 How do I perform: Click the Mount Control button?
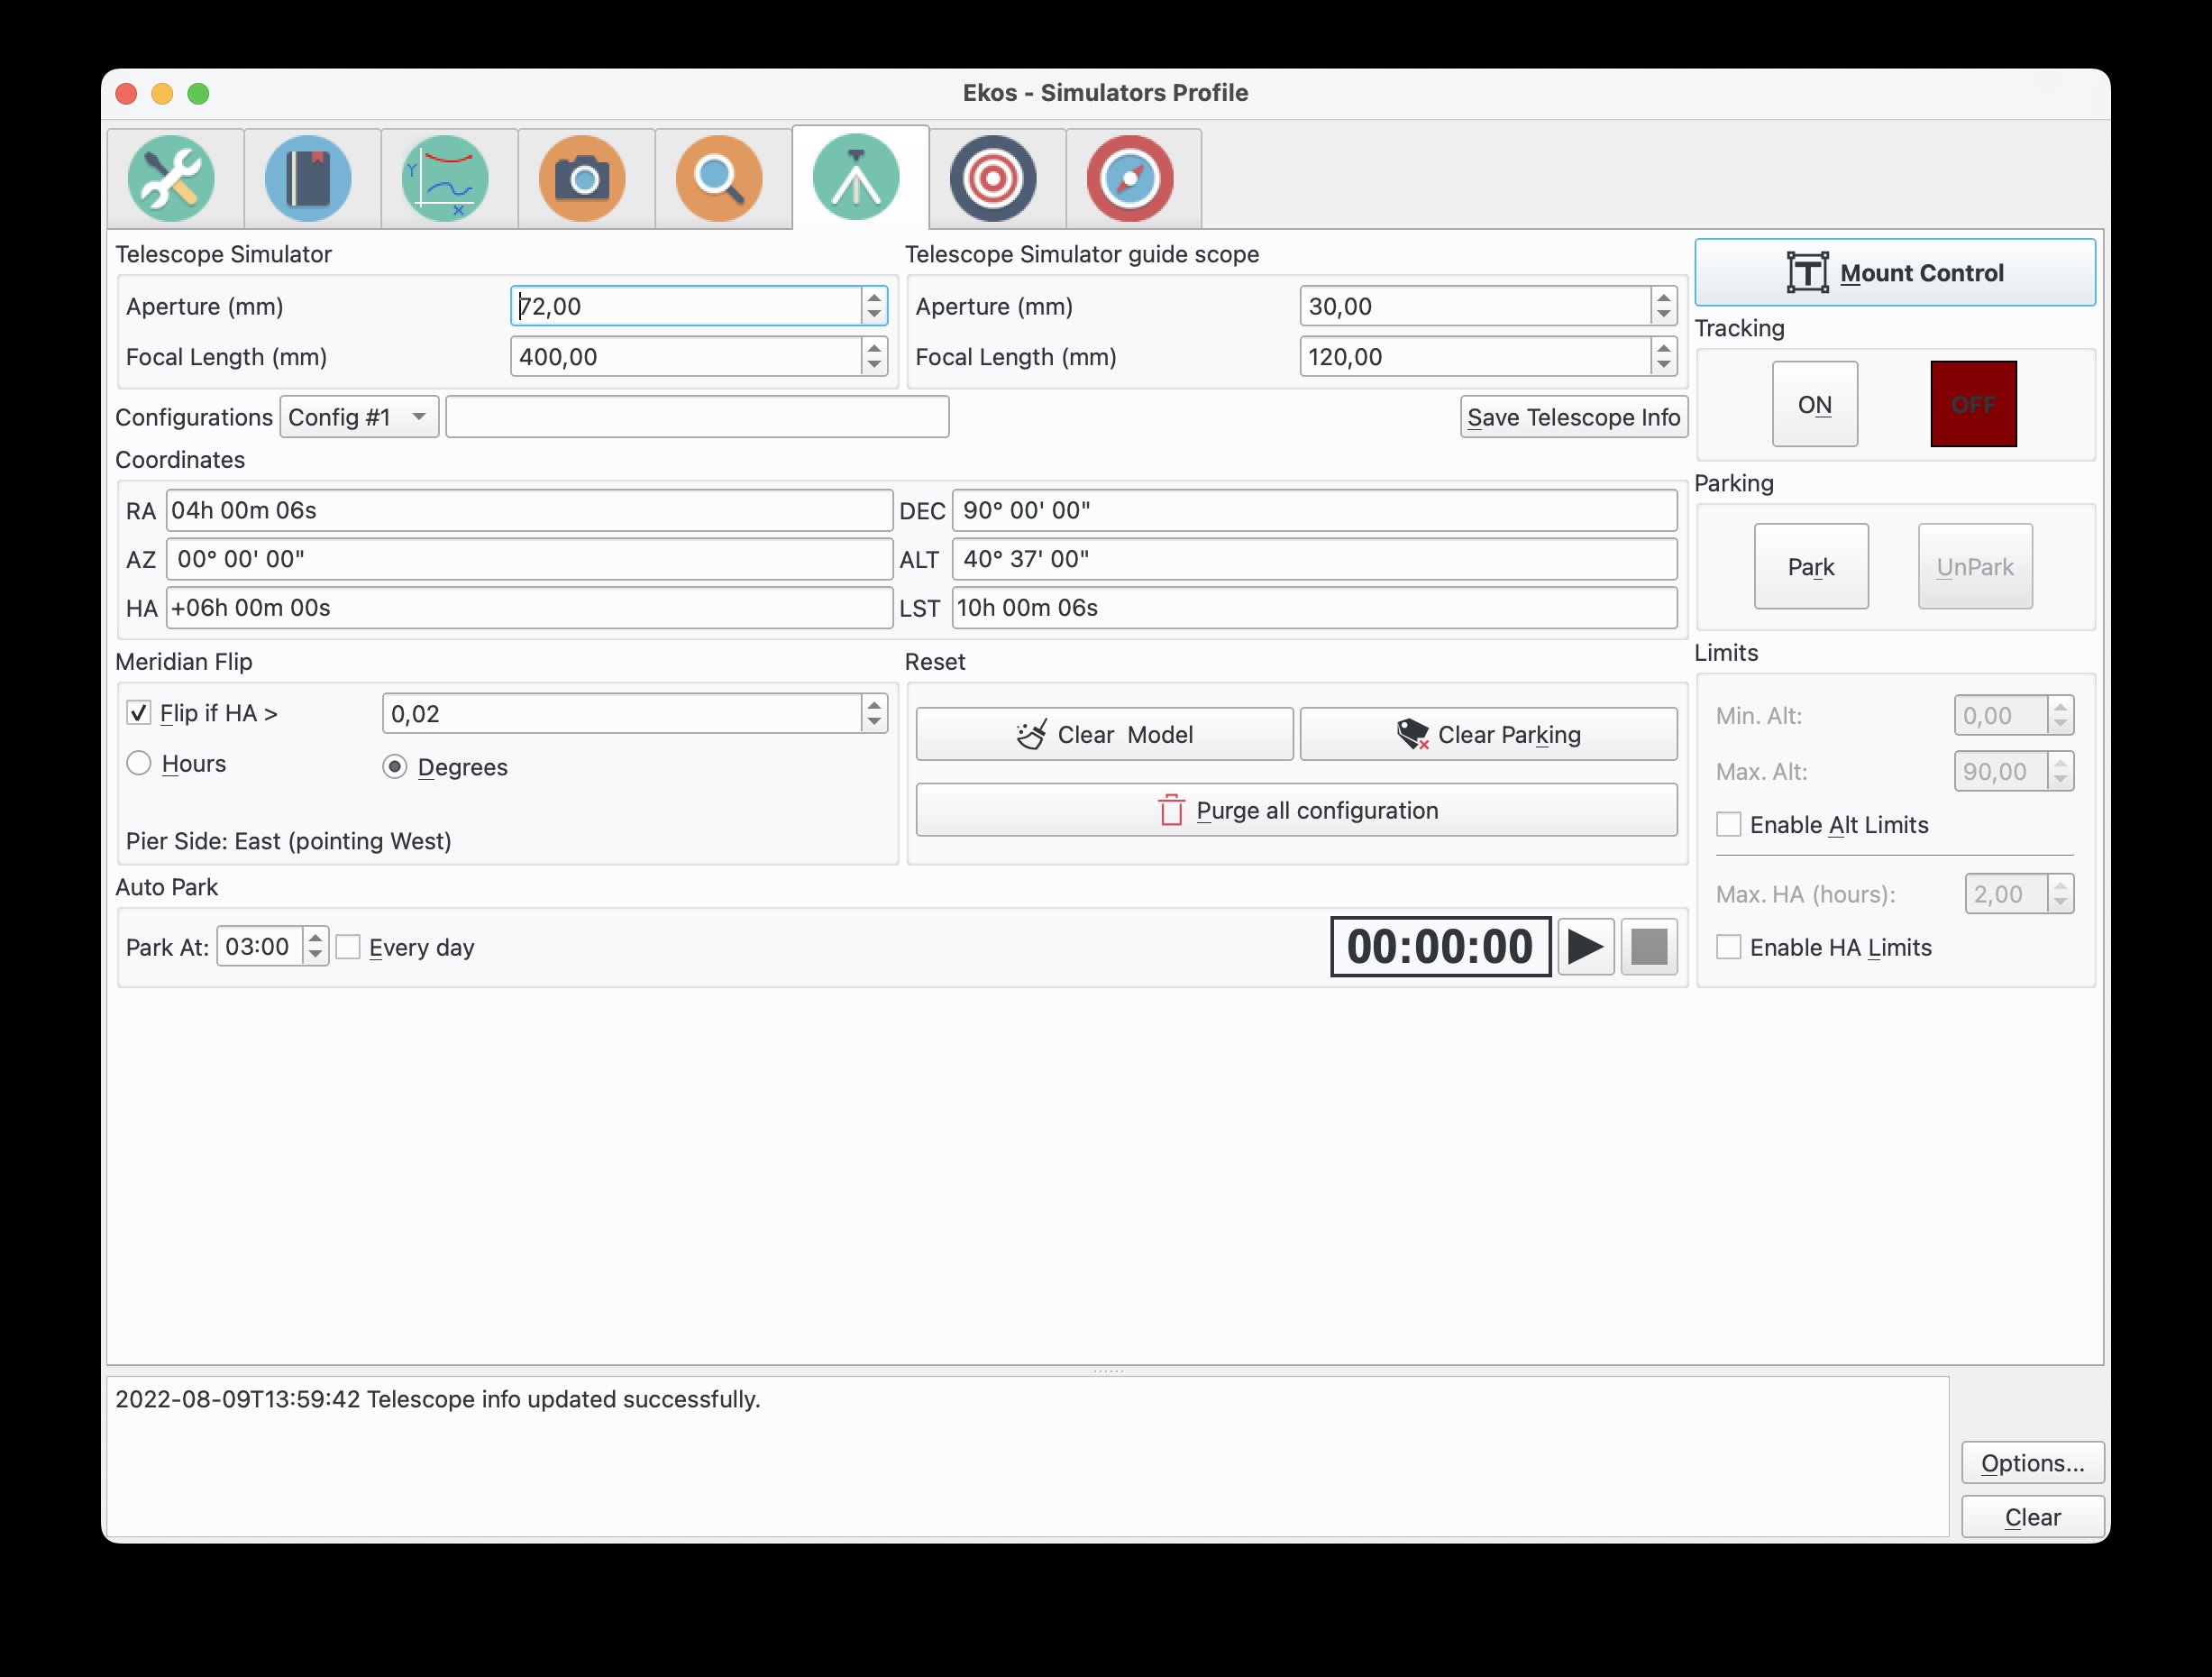1894,273
